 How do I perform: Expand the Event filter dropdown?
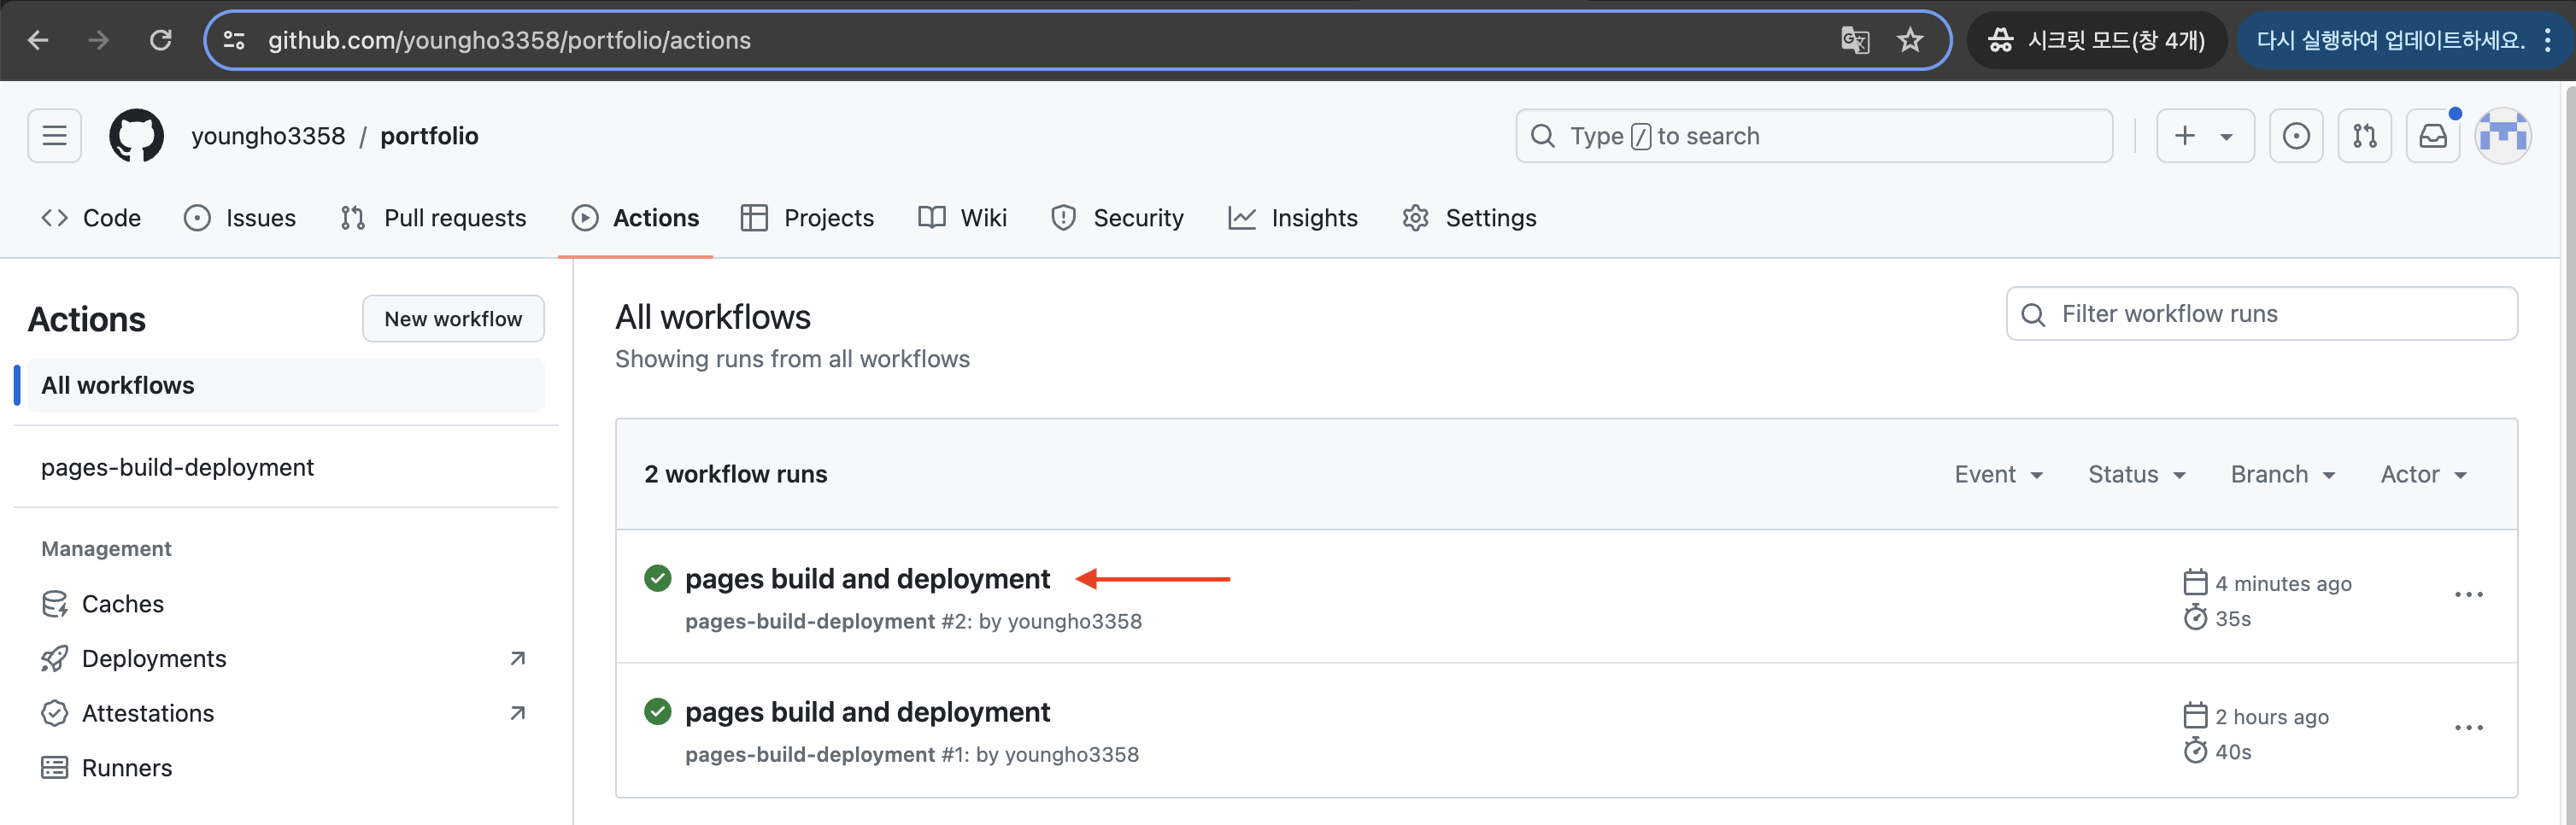coord(1998,474)
